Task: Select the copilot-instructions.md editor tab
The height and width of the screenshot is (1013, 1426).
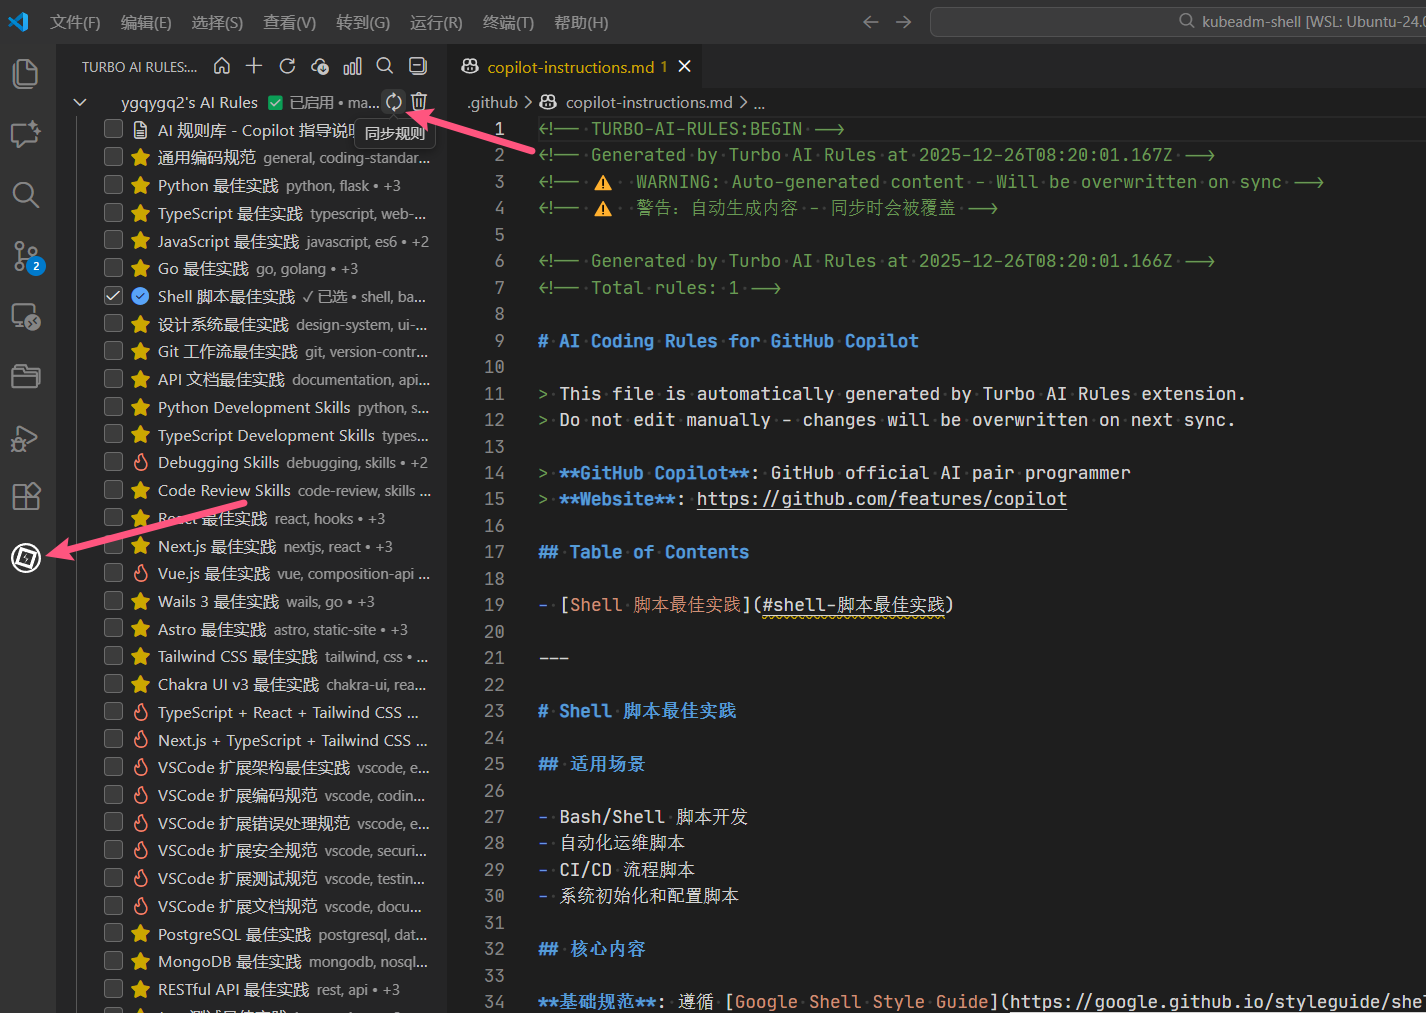Action: coord(570,67)
